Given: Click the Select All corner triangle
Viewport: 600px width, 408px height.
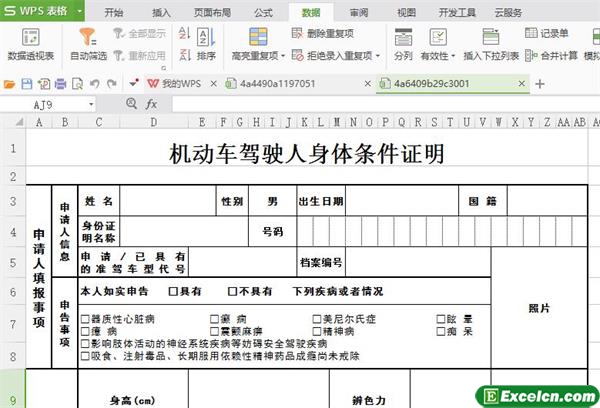Looking at the screenshot, I should [x=19, y=122].
